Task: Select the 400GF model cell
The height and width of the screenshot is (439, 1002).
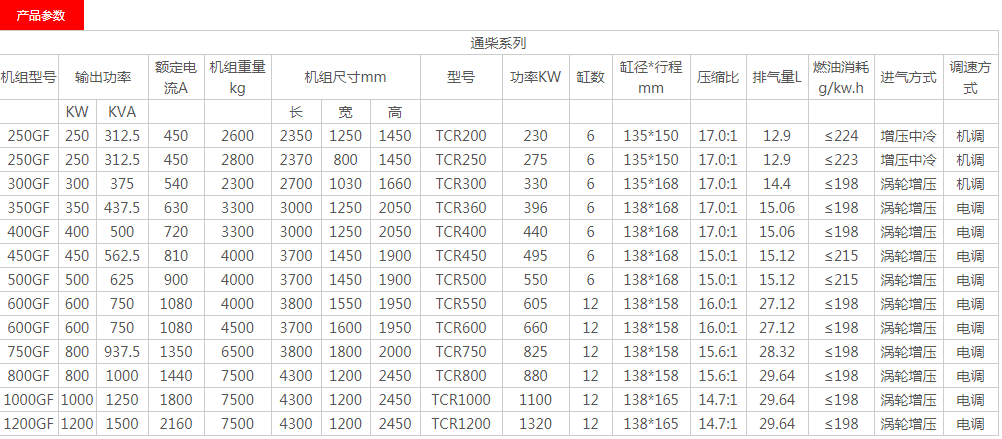Action: pos(29,232)
